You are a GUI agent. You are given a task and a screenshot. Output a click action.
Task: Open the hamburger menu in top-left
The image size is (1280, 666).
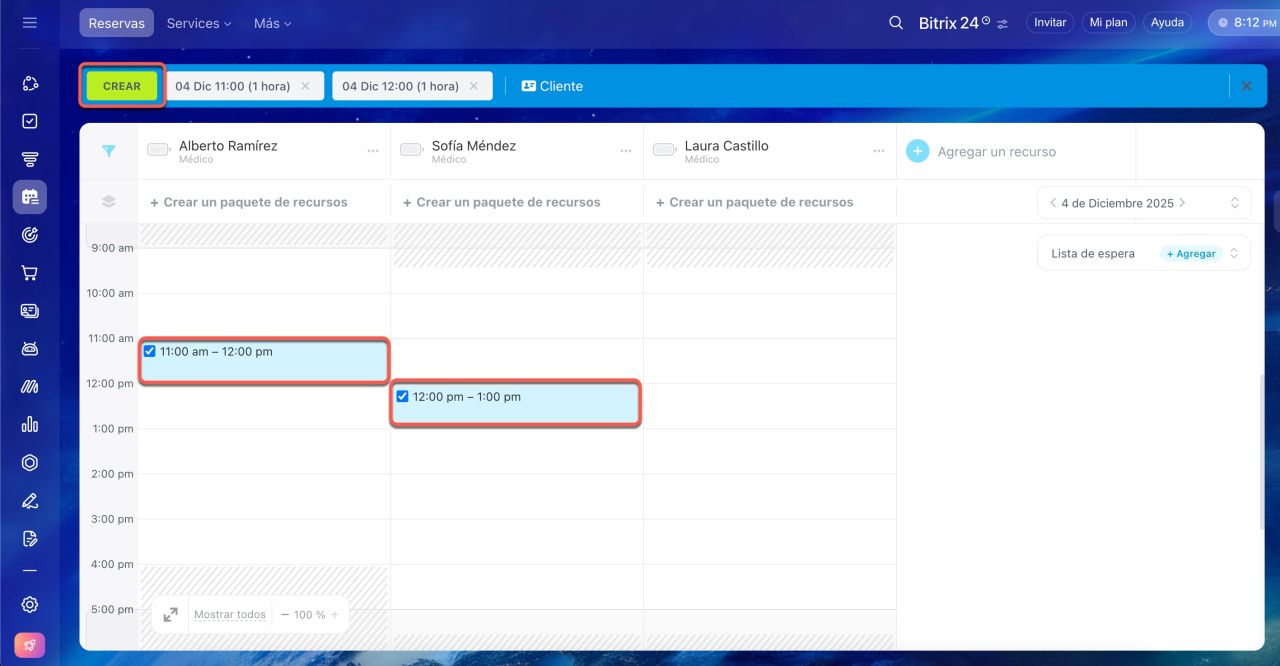pos(30,22)
